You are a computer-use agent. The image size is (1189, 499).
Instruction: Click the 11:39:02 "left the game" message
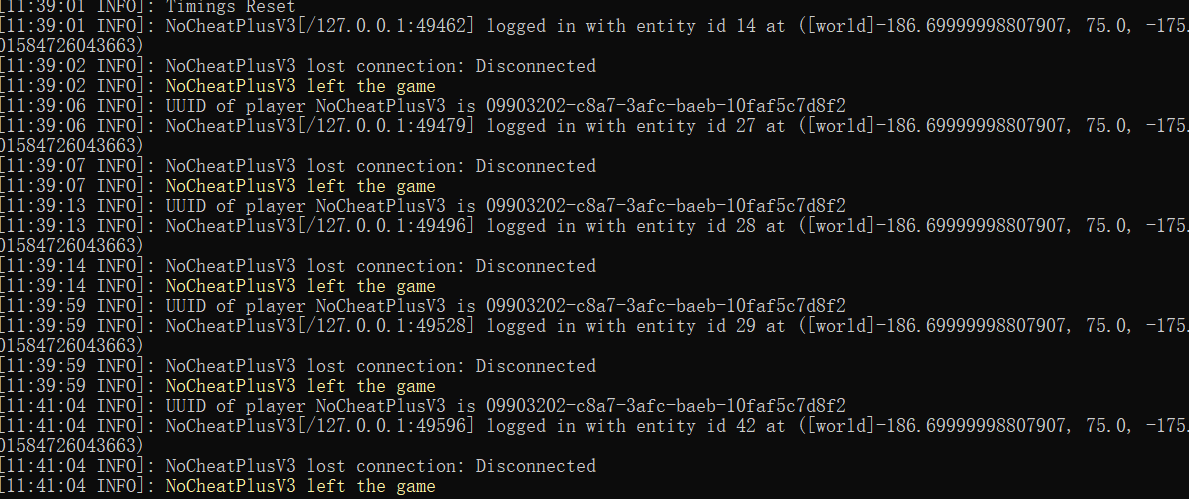pyautogui.click(x=300, y=86)
